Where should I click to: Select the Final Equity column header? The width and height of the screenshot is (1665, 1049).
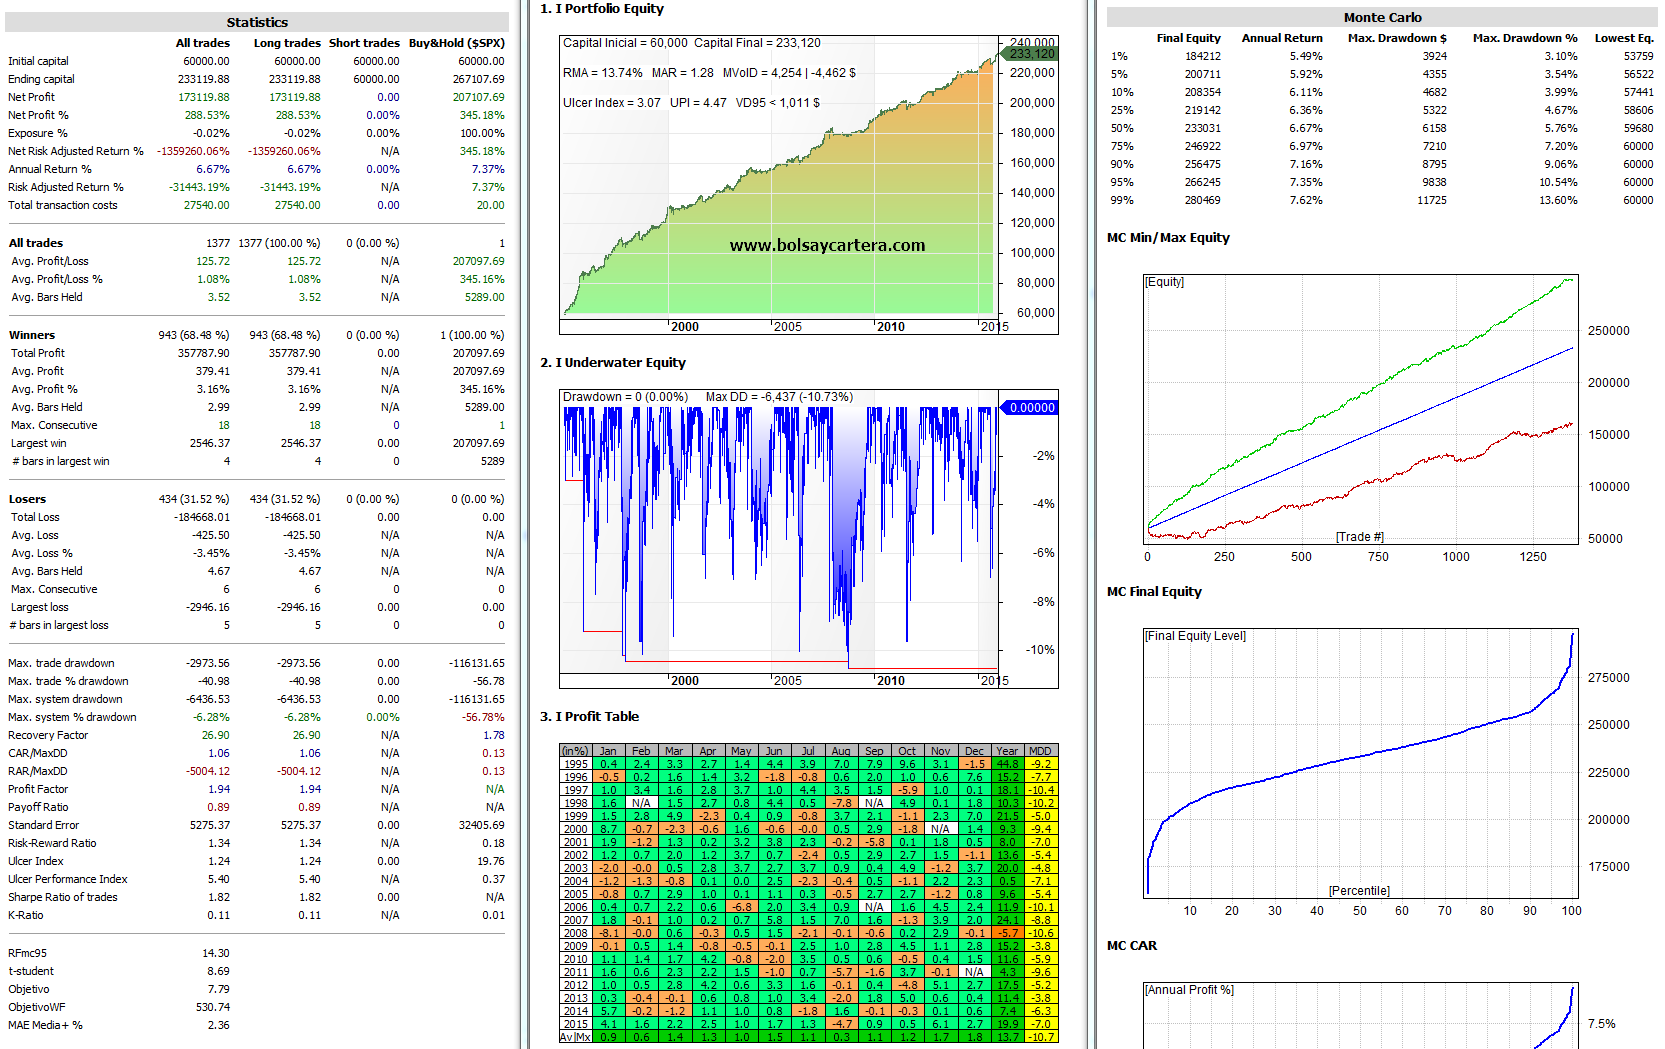click(1189, 38)
